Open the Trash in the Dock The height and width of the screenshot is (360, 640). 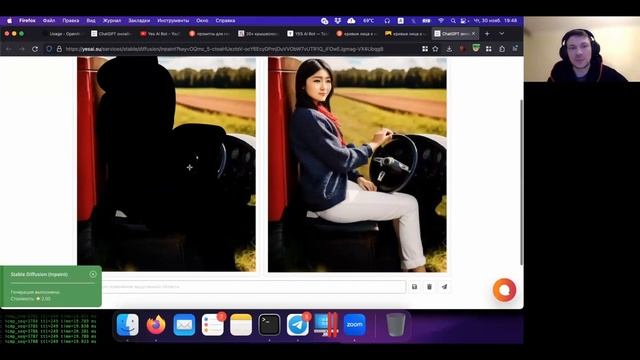pos(396,325)
